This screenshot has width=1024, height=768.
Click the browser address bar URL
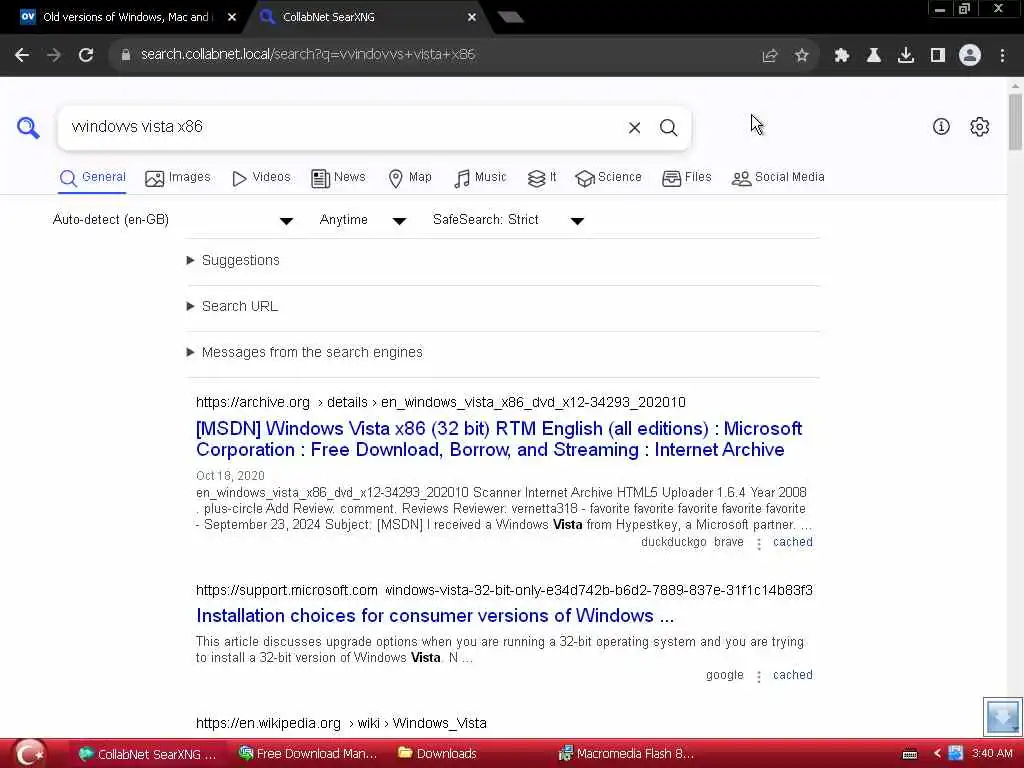tap(308, 55)
